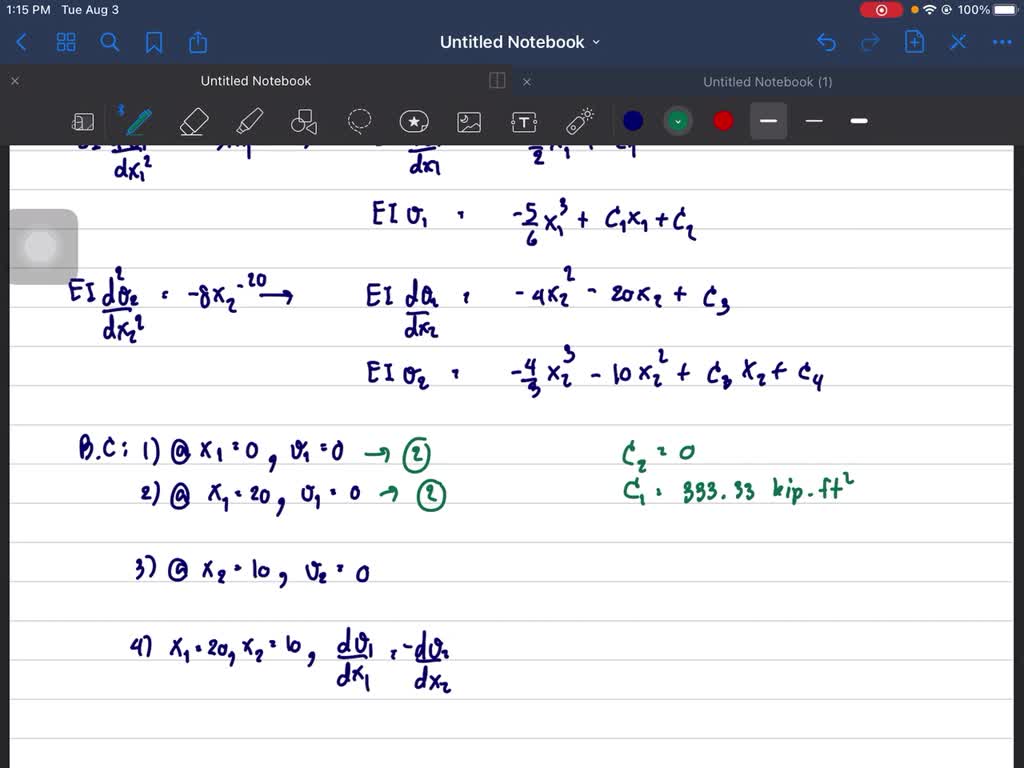Add a text box
Image resolution: width=1024 pixels, height=768 pixels.
pyautogui.click(x=524, y=121)
